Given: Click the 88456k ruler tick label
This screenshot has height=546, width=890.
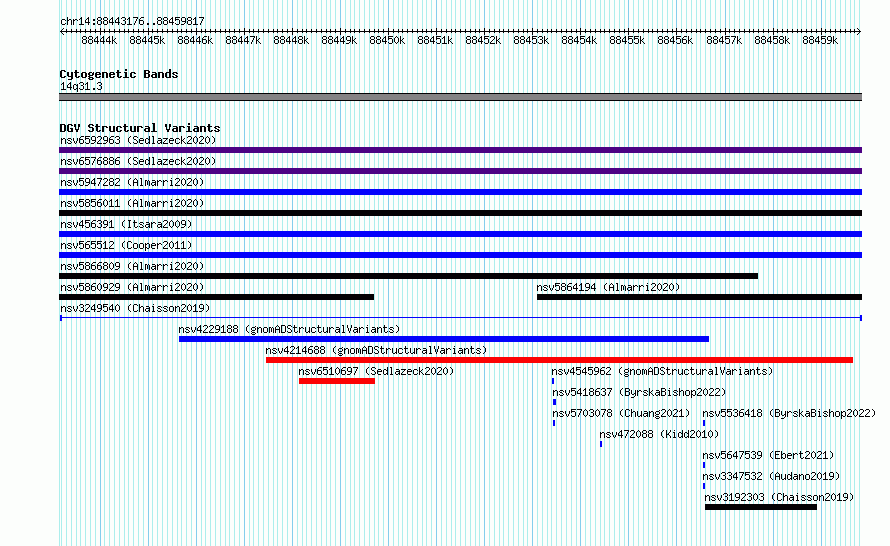Looking at the screenshot, I should [675, 40].
